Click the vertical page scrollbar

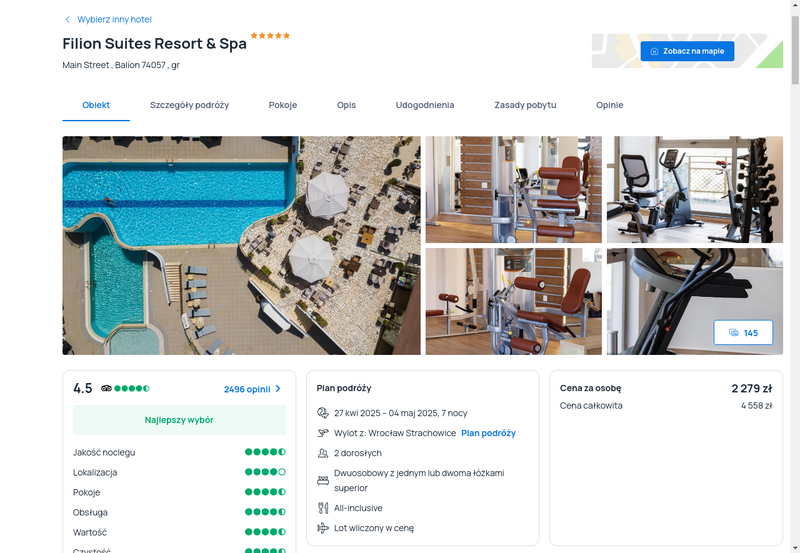coord(795,276)
